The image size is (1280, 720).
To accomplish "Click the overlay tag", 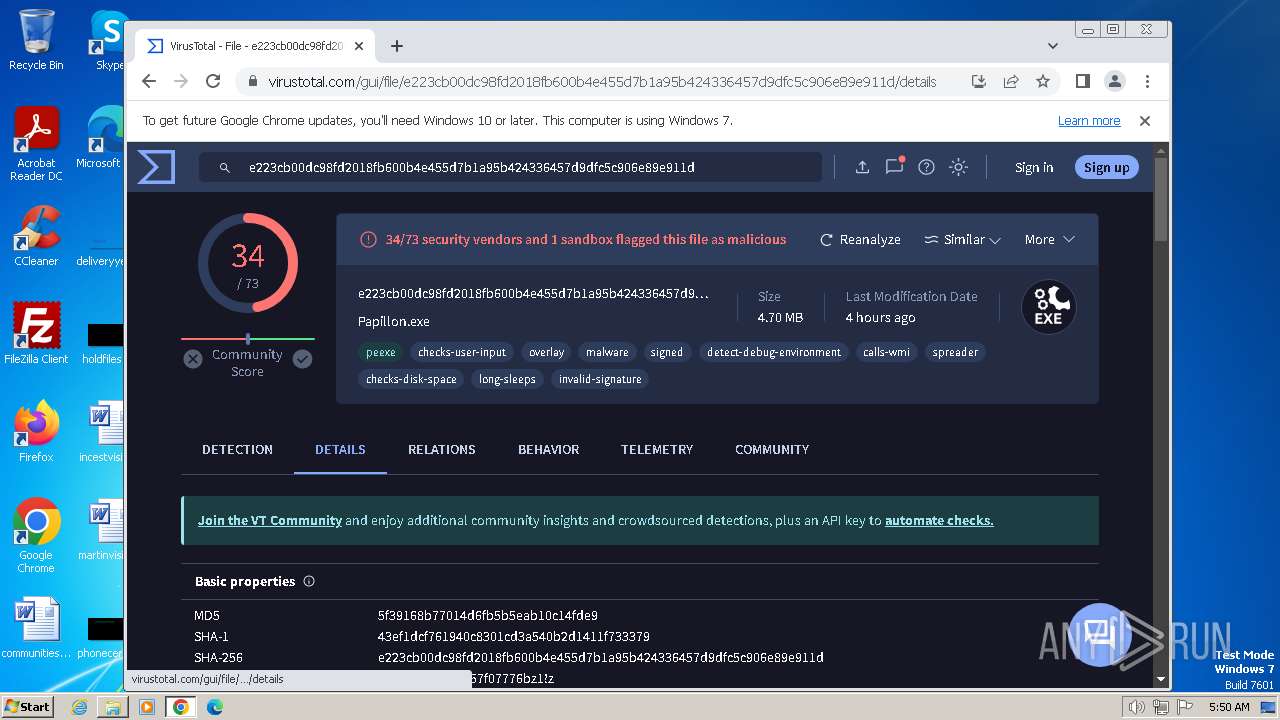I will 547,352.
